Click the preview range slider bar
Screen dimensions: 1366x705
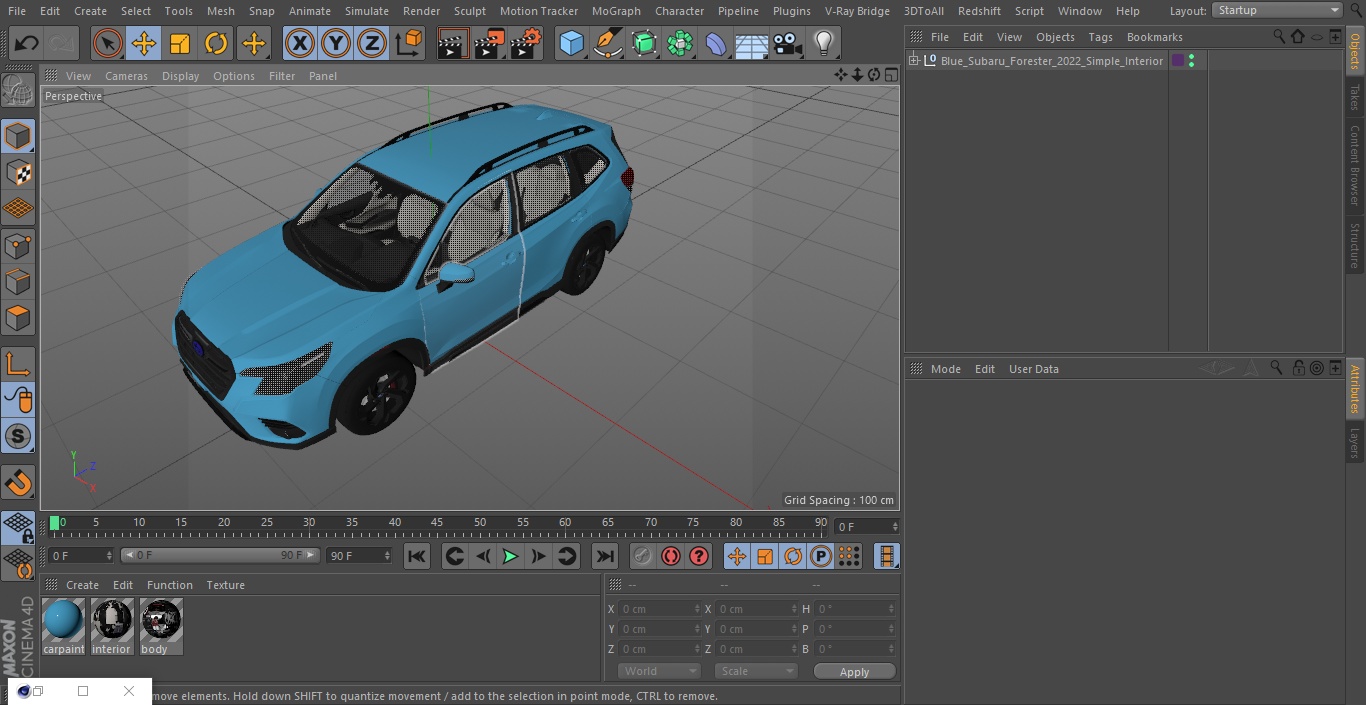point(220,555)
